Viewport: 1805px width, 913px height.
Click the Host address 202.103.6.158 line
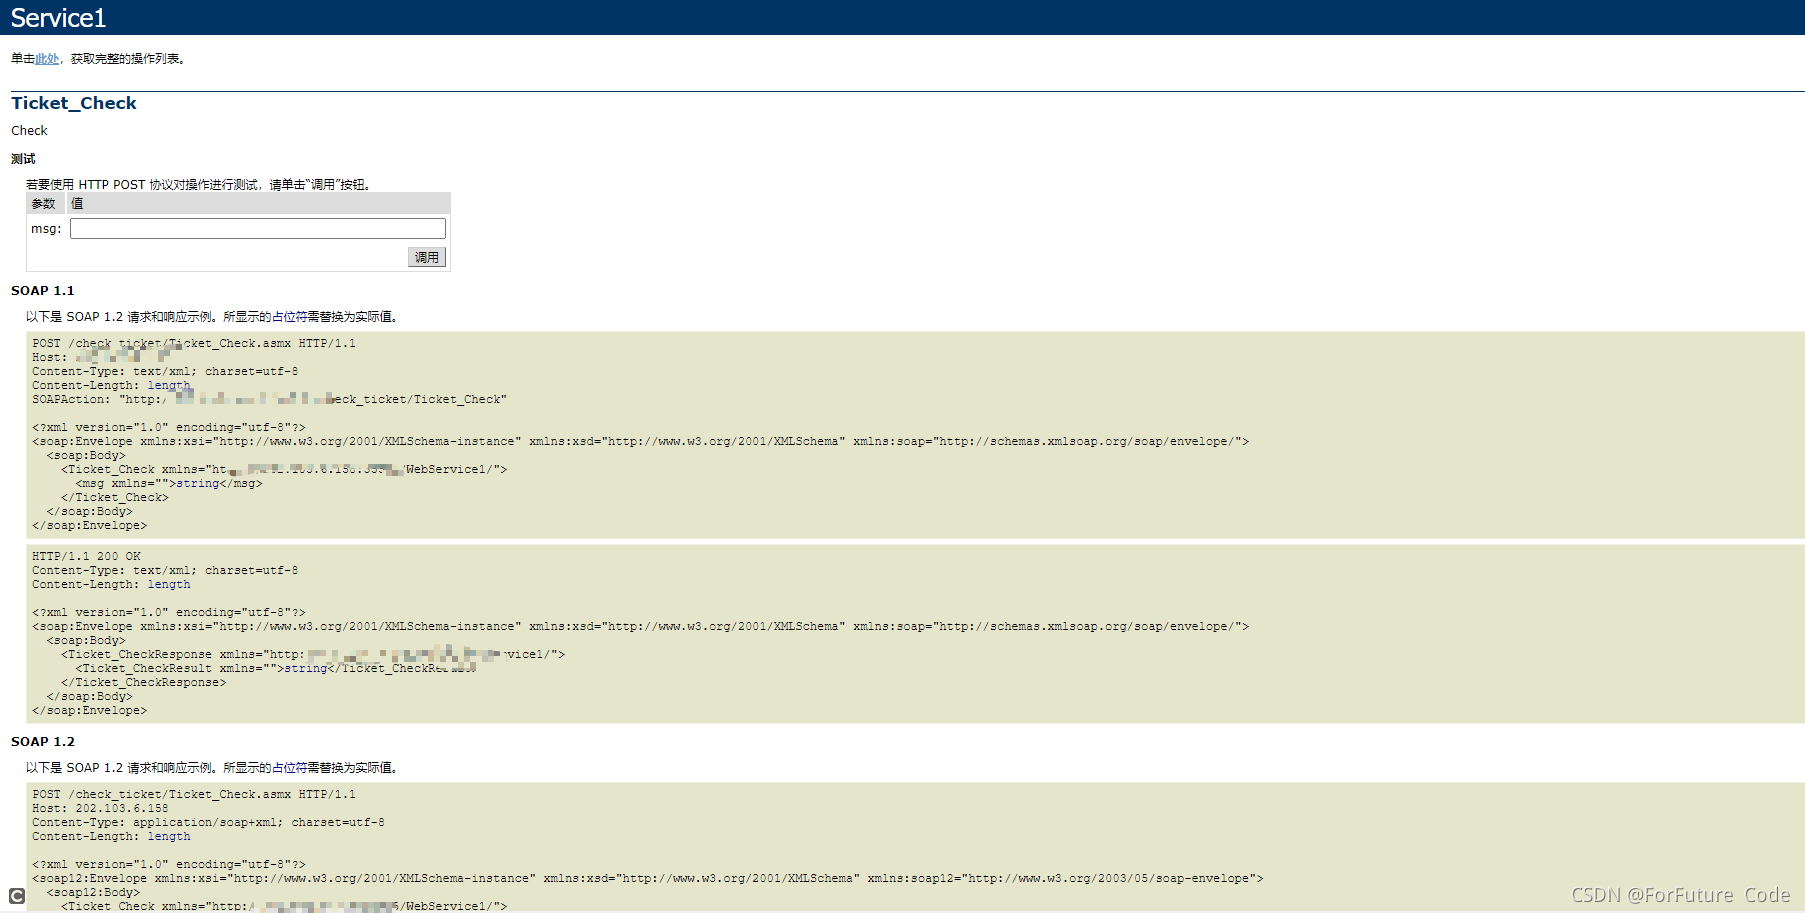(100, 808)
